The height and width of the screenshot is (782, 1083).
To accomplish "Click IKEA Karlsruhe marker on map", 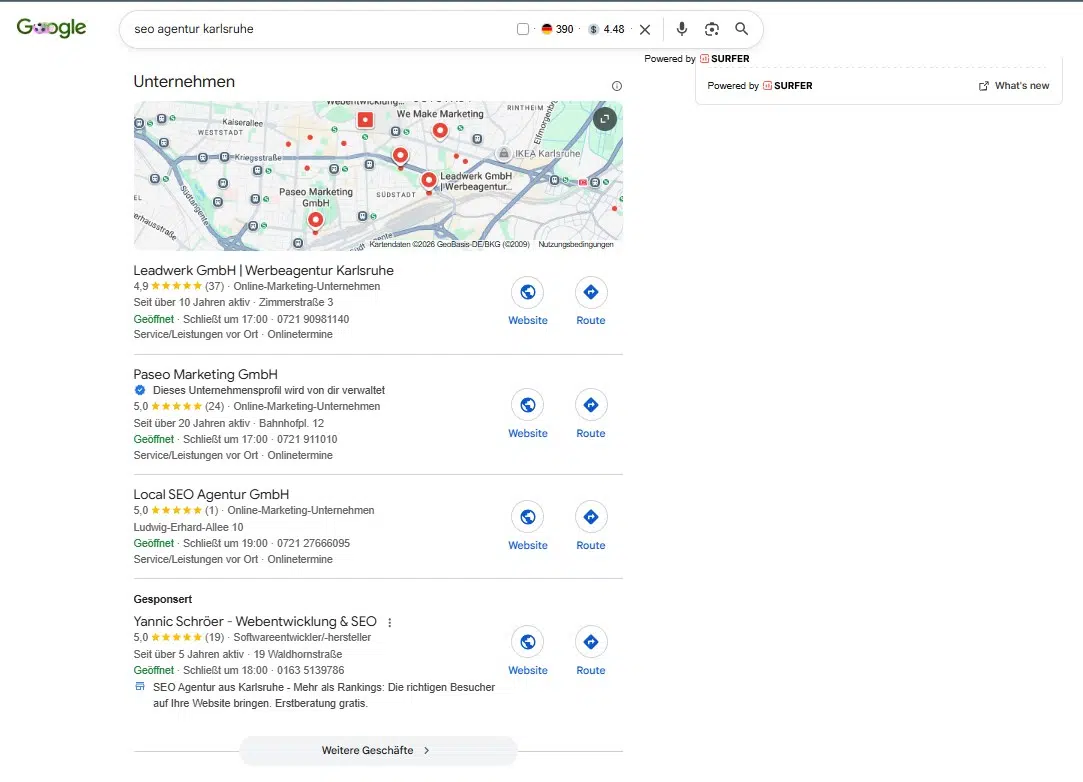I will tap(504, 153).
